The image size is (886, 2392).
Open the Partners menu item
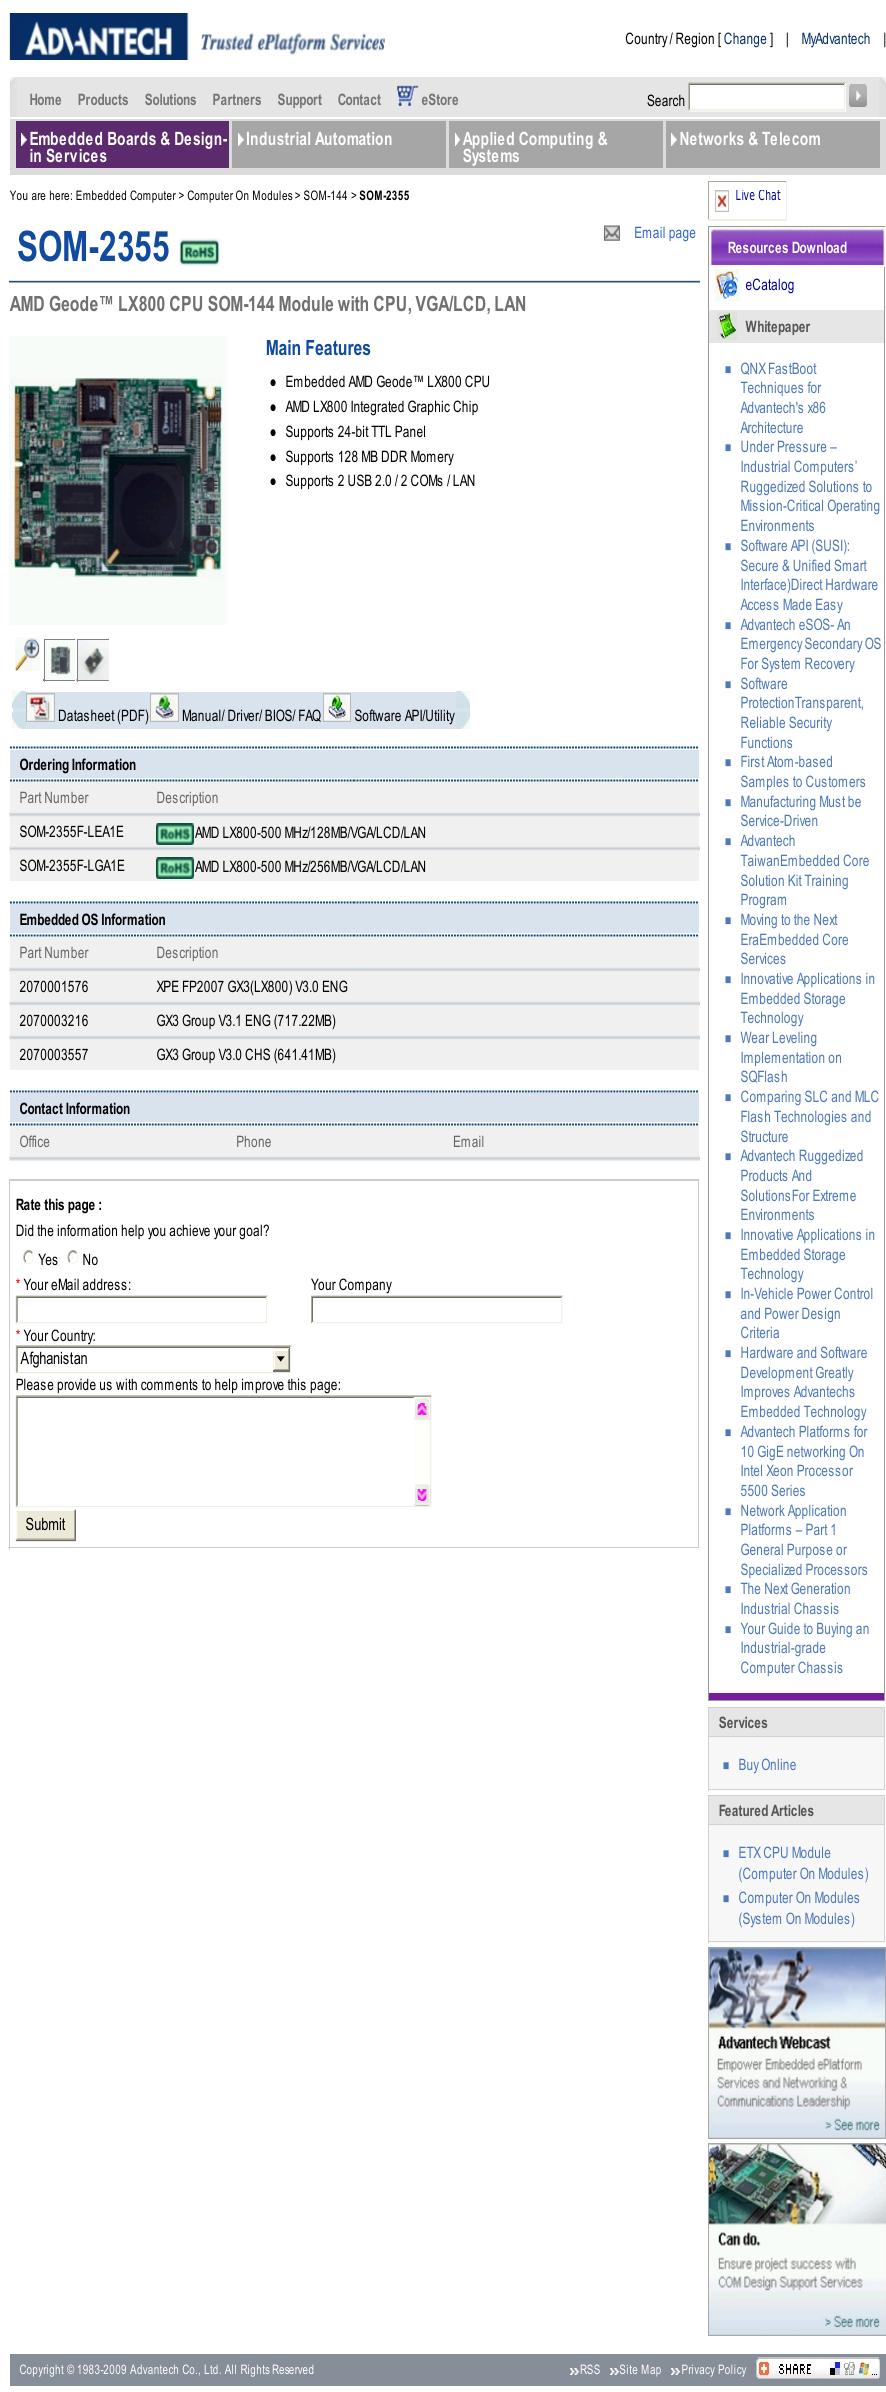pyautogui.click(x=236, y=100)
